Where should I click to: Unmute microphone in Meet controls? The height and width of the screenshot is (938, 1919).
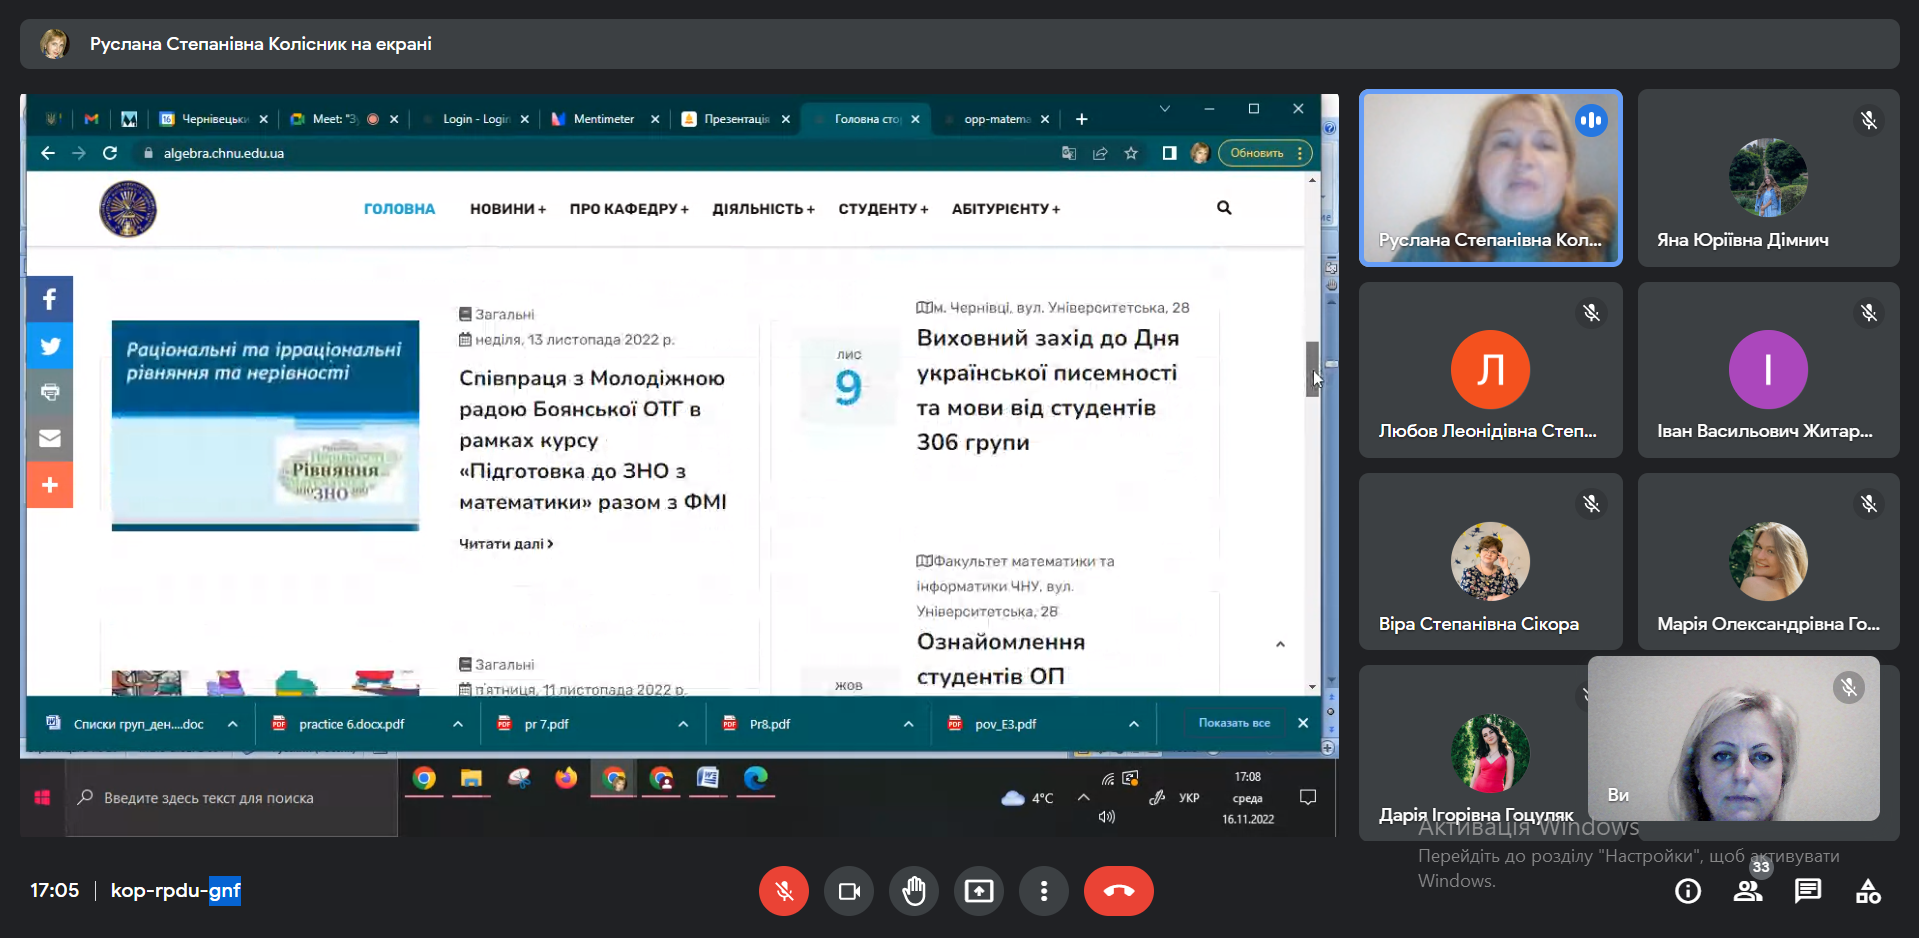(x=784, y=891)
